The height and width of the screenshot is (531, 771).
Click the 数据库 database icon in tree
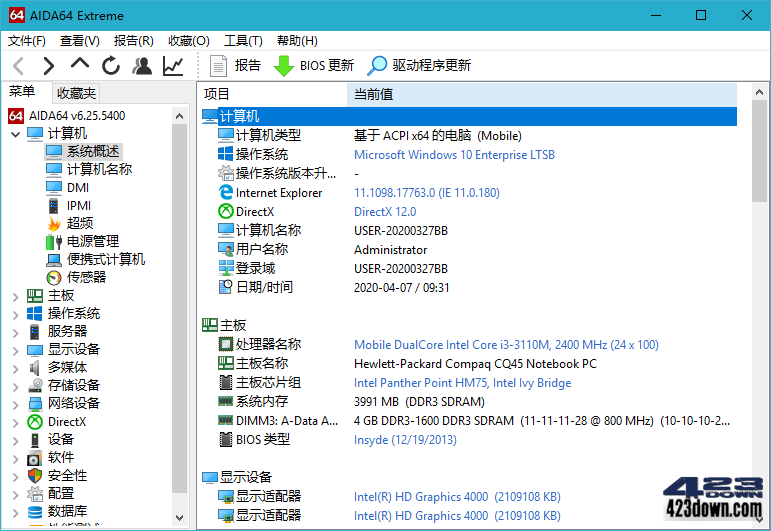[x=35, y=512]
